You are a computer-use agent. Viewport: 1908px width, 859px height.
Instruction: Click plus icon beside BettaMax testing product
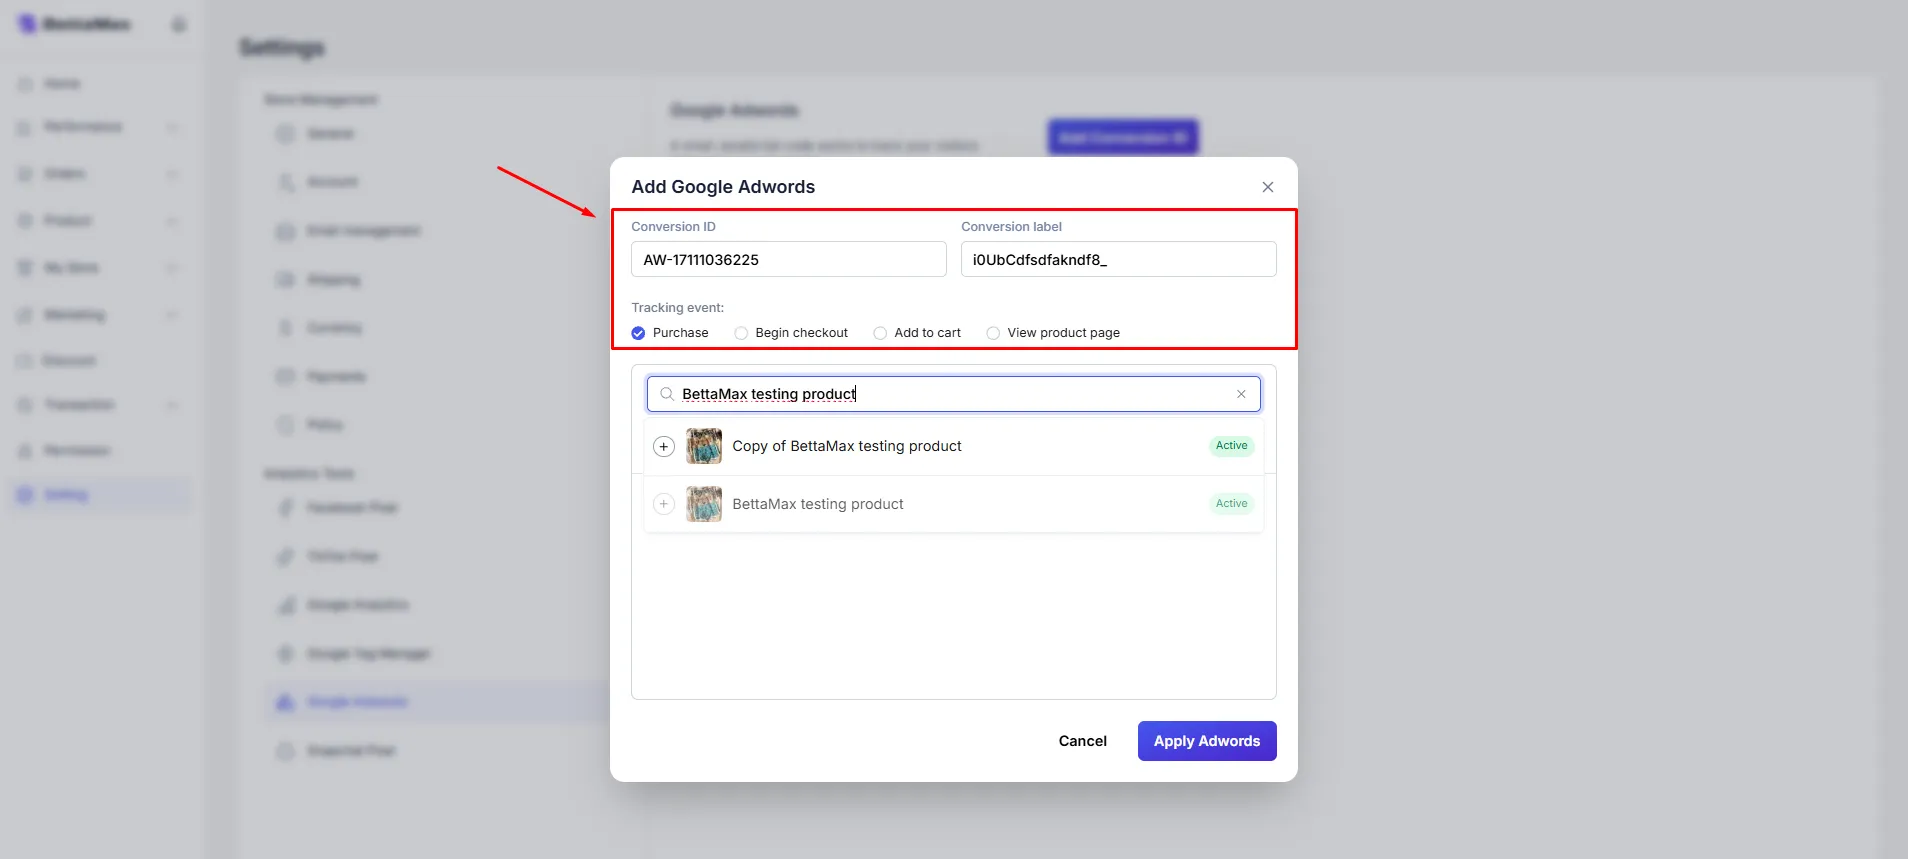(664, 504)
